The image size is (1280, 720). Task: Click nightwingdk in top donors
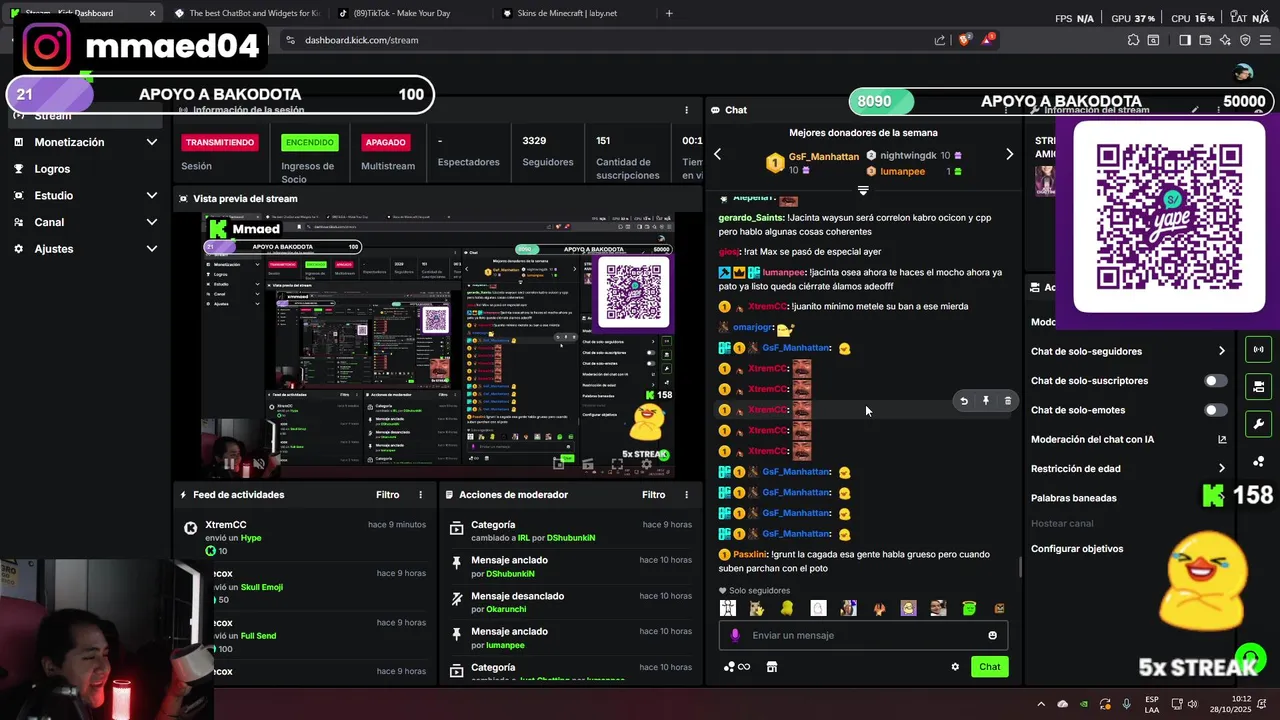[908, 156]
